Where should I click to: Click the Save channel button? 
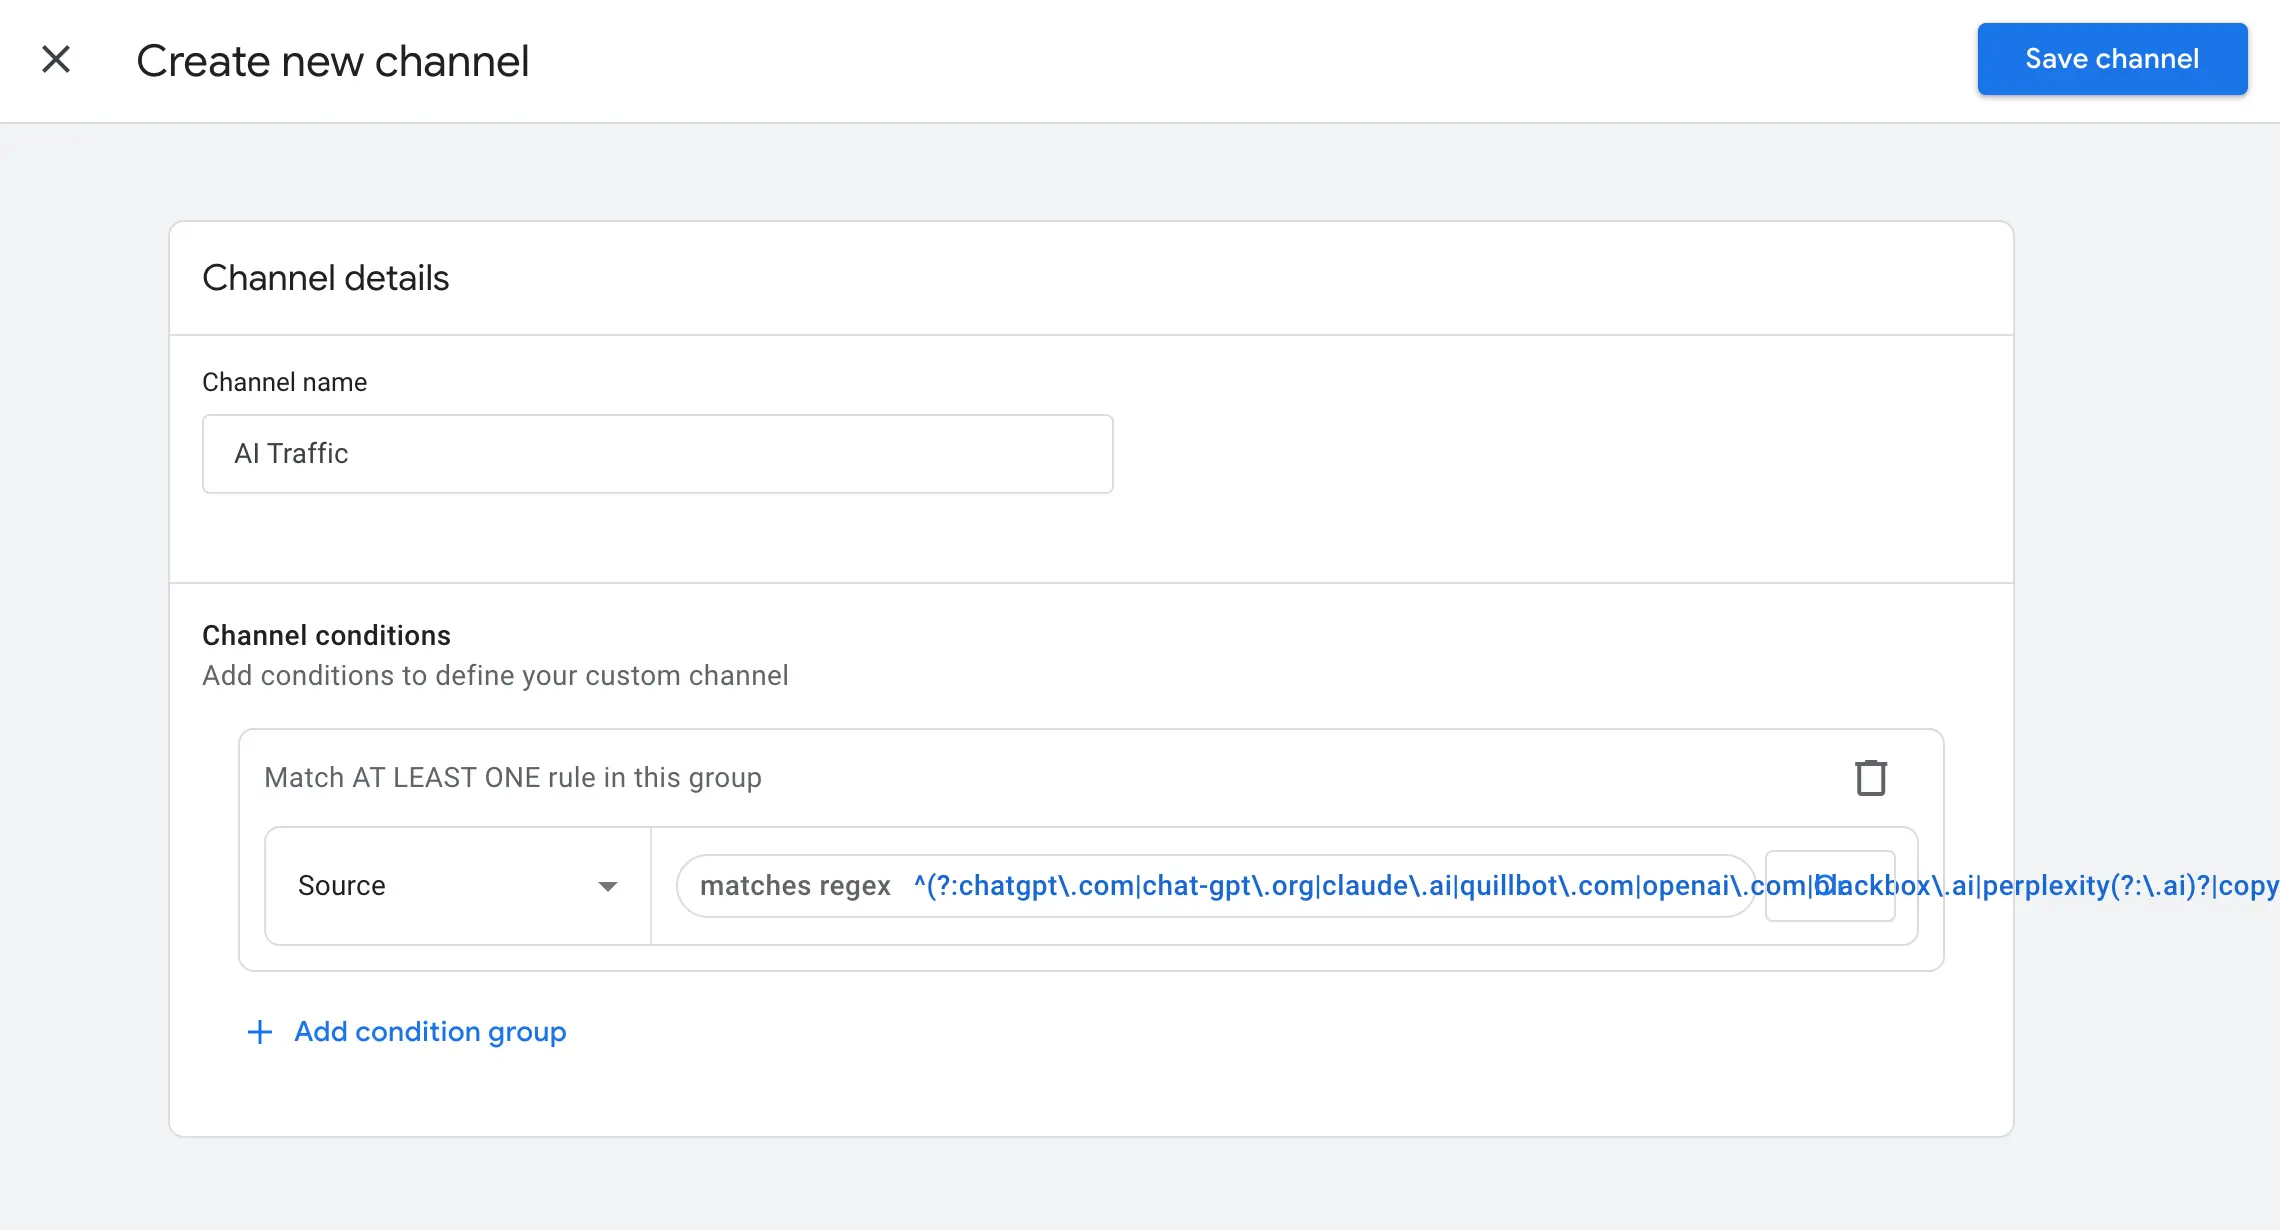pos(2111,59)
